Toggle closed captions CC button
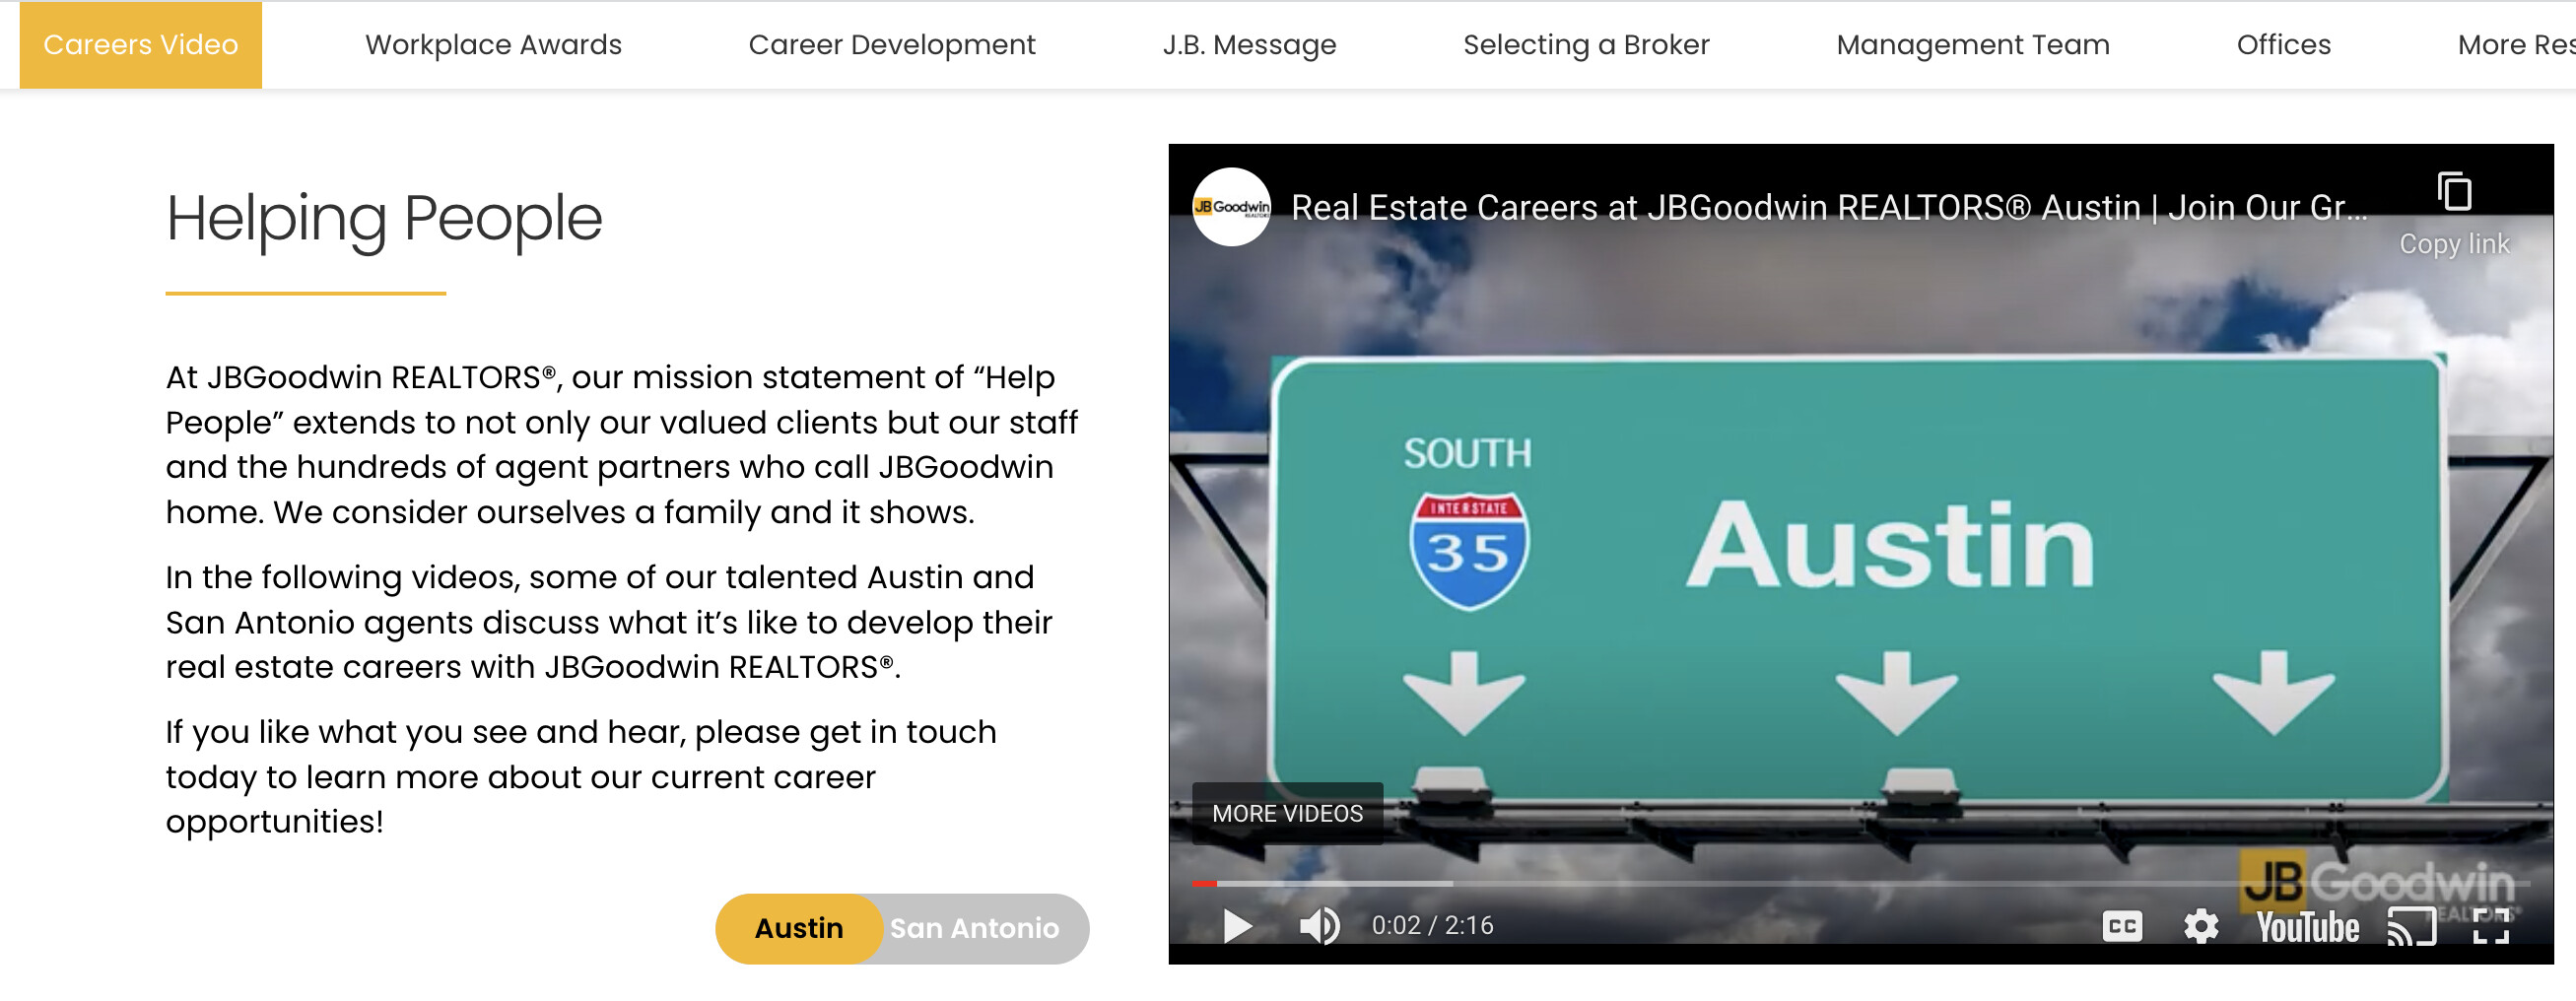The height and width of the screenshot is (1001, 2576). point(2122,926)
